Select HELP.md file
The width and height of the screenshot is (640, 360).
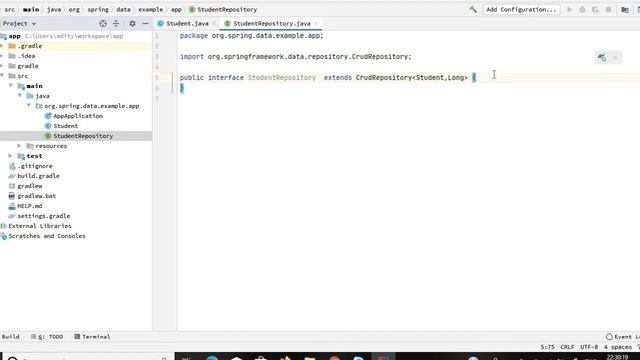coord(30,206)
